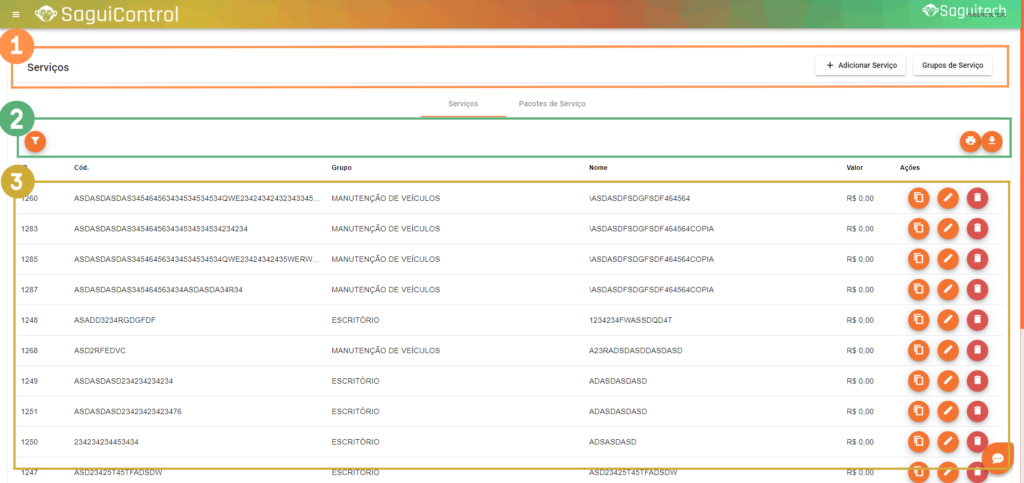Click the print table icon
The image size is (1024, 483).
coord(970,141)
